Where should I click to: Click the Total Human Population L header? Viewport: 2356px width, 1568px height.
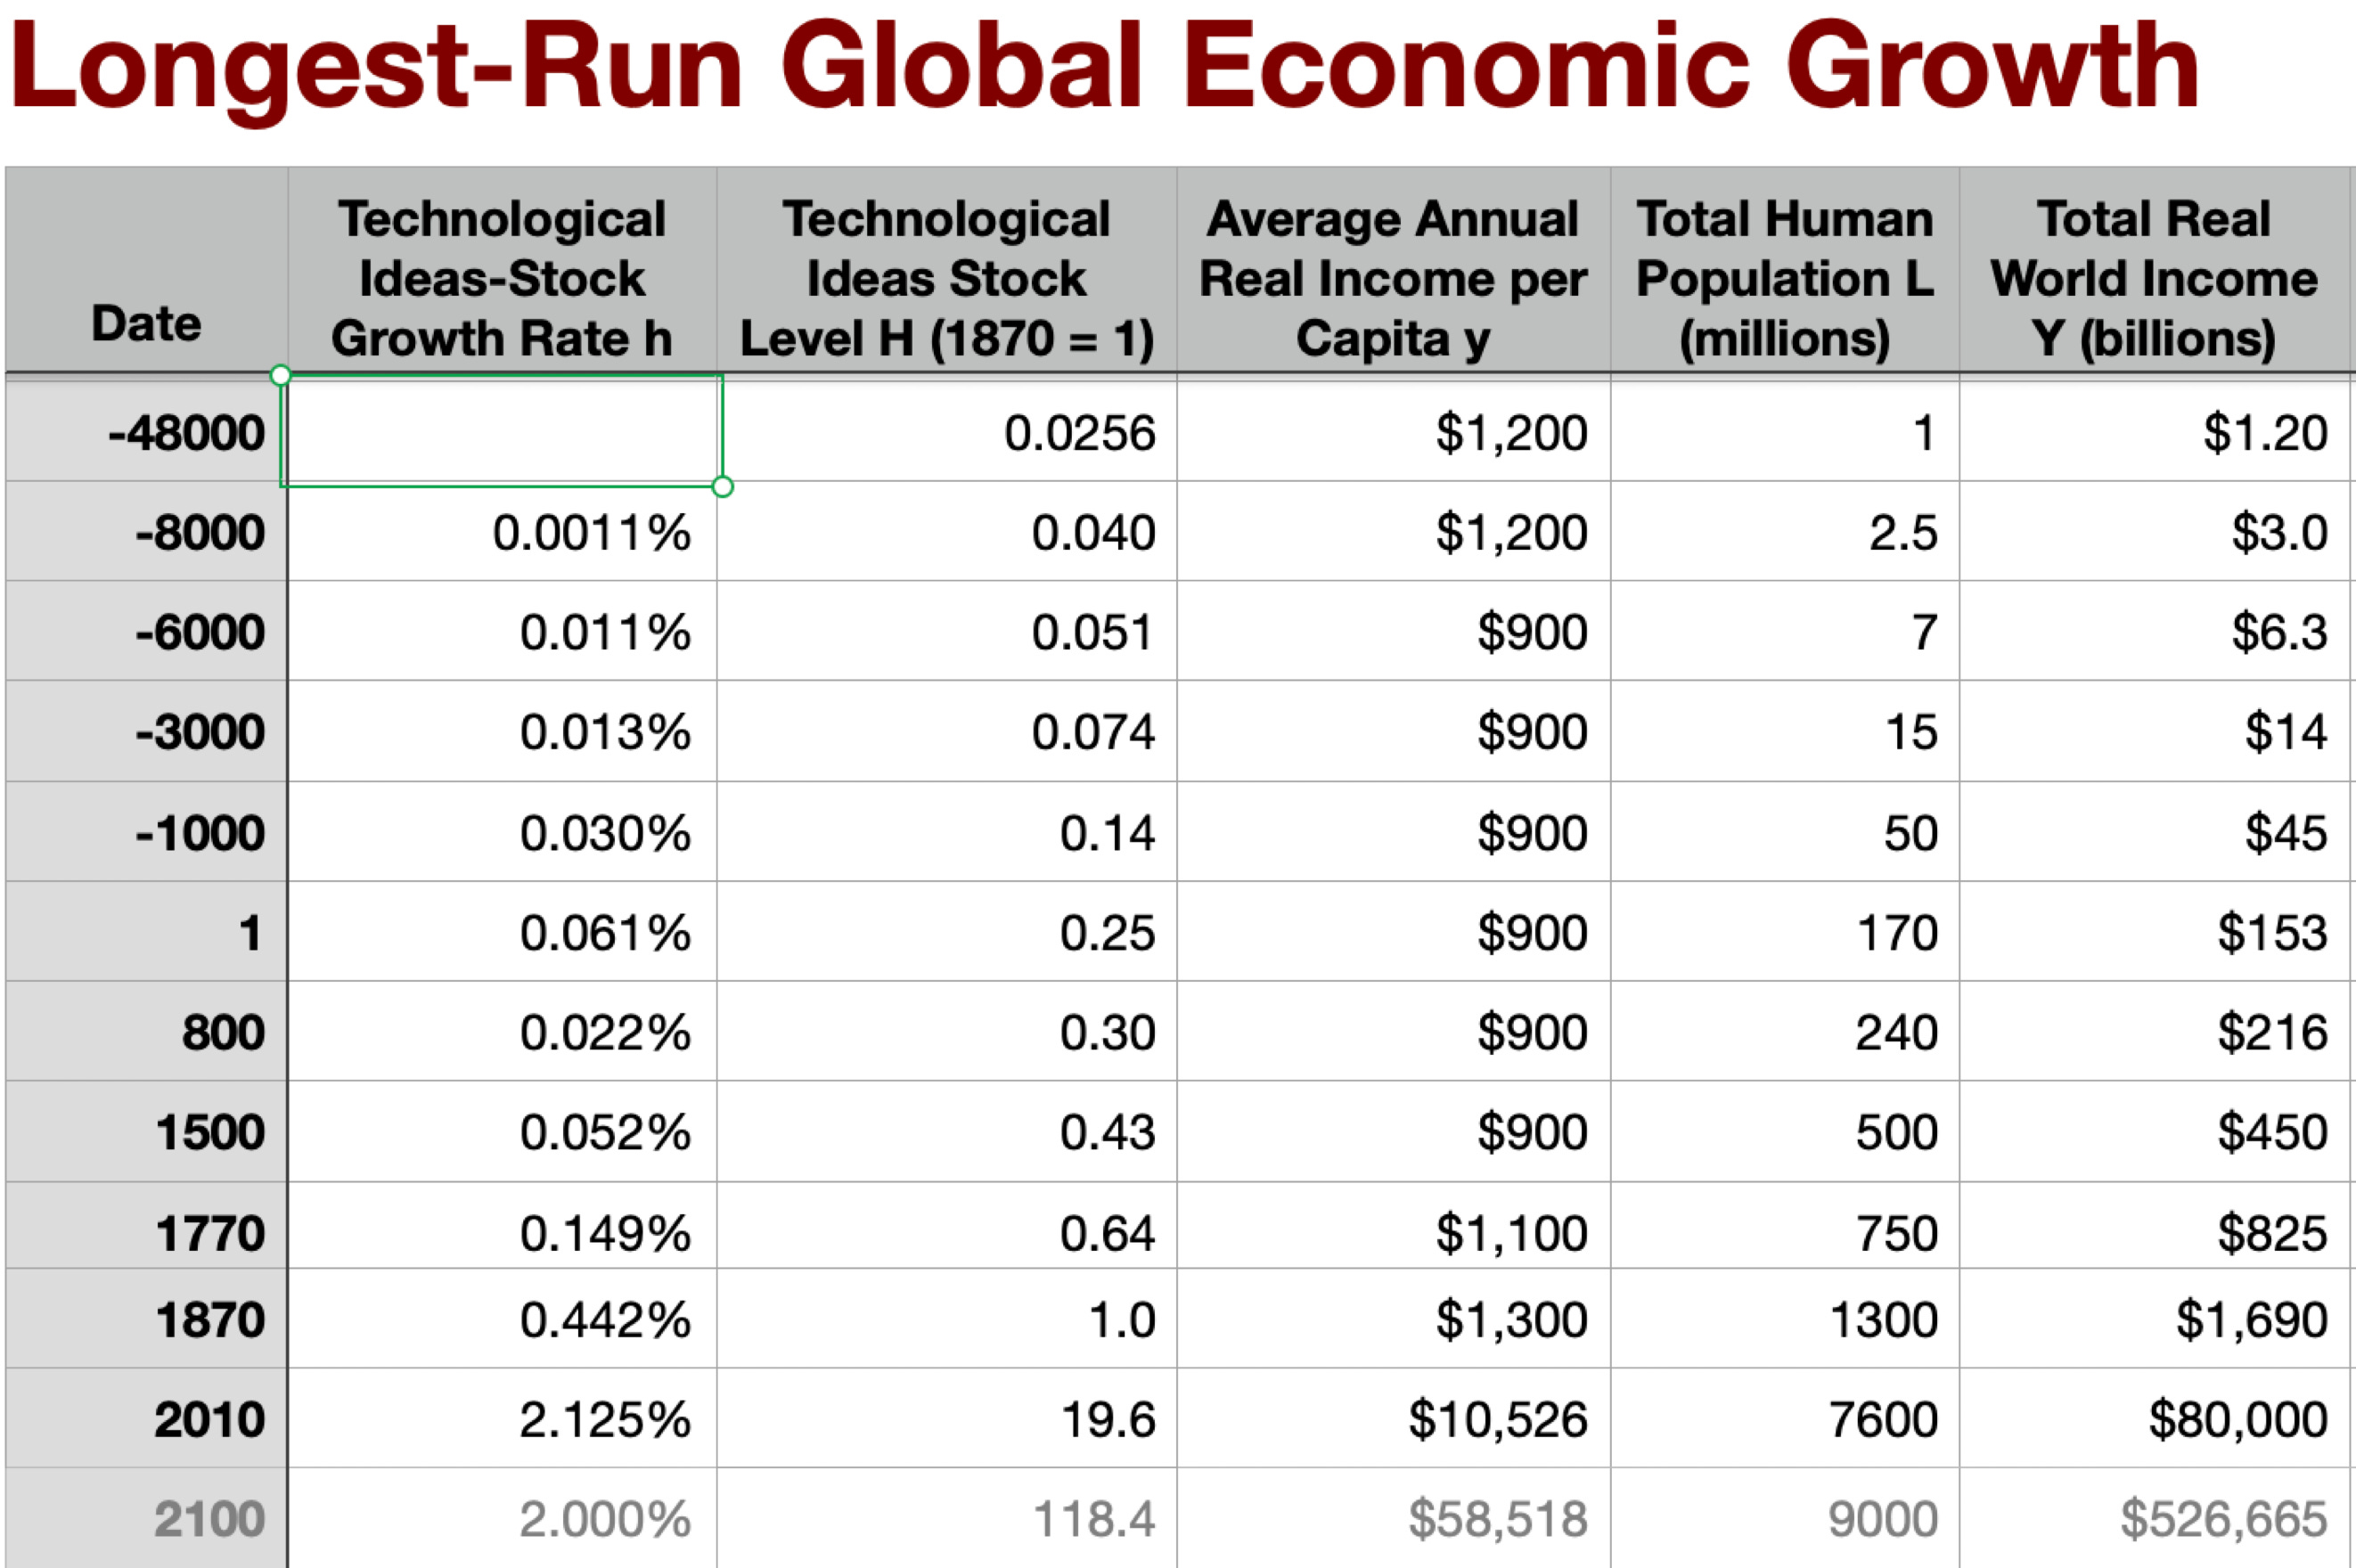coord(1784,277)
